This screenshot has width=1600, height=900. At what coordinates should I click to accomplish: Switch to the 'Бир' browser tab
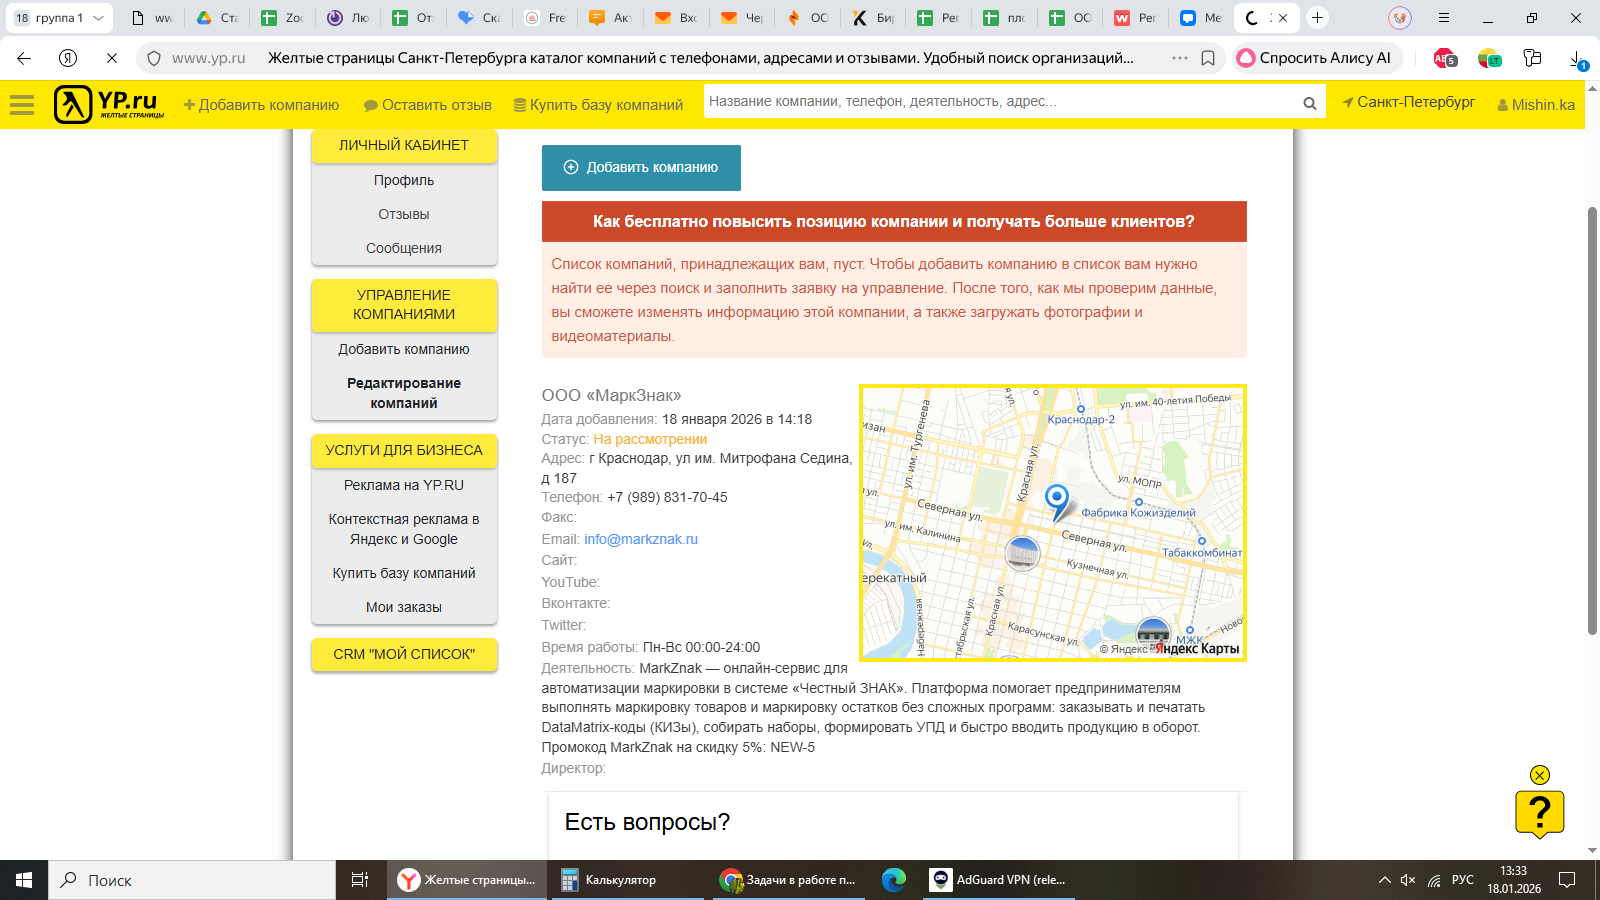click(873, 18)
